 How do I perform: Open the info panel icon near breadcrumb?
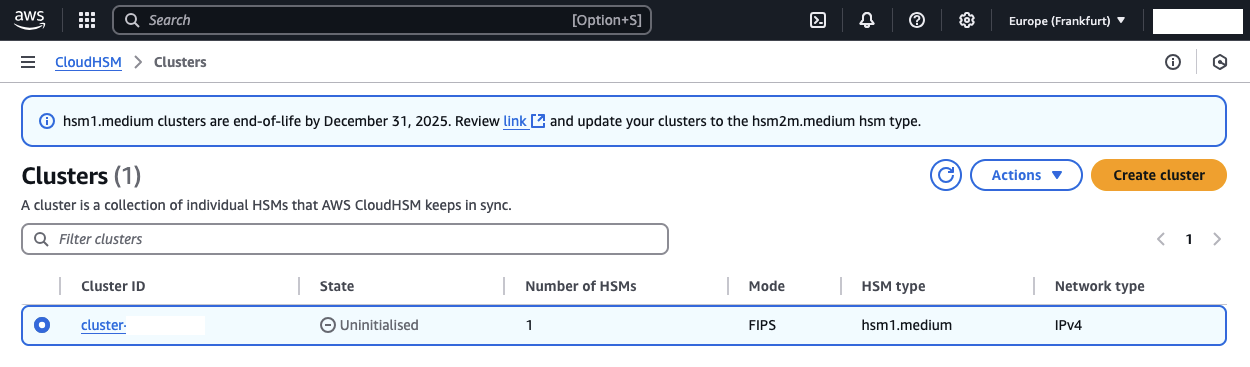click(x=1173, y=62)
